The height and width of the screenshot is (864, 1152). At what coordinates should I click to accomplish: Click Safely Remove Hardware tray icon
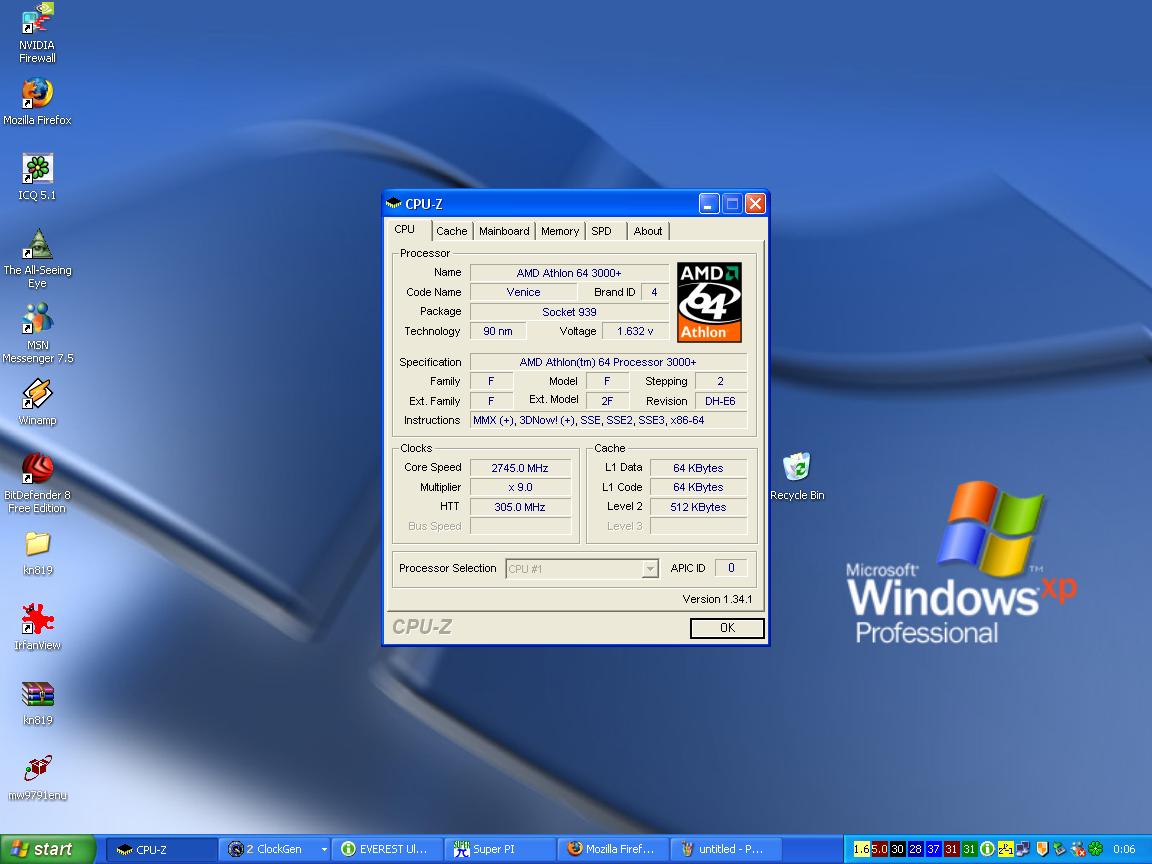[x=1059, y=849]
